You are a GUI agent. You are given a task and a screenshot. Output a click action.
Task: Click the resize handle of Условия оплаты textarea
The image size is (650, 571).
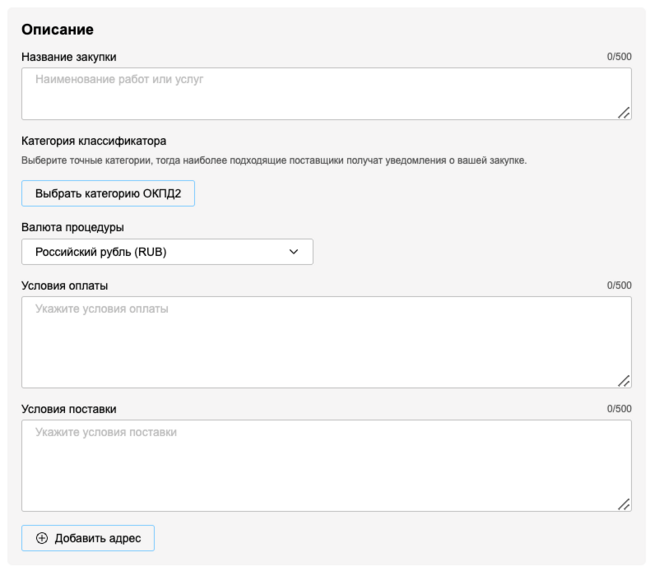tap(624, 381)
